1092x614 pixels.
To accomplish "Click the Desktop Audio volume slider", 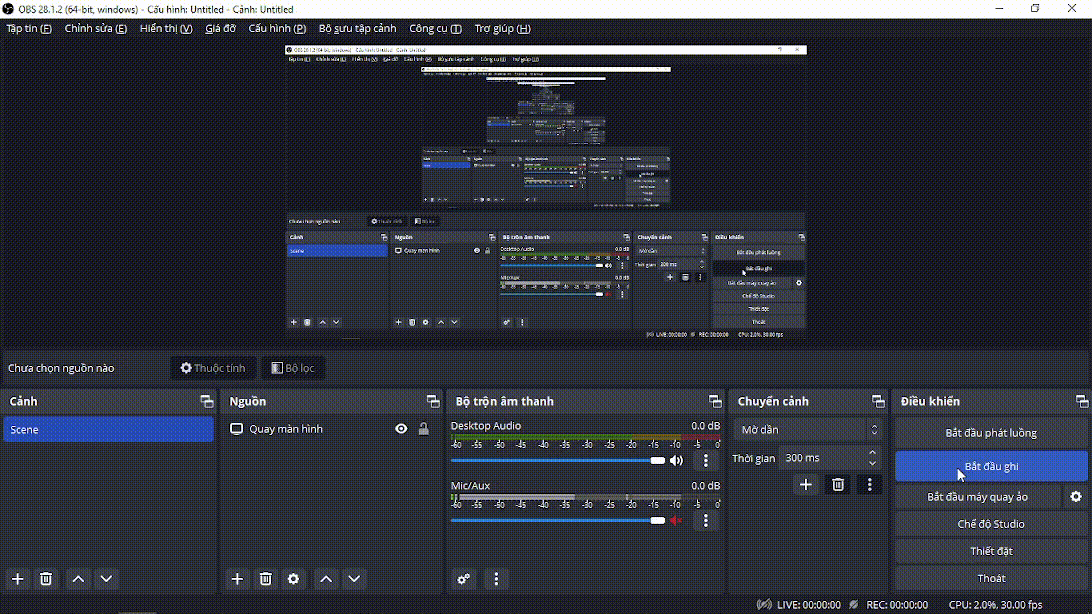I will coord(557,461).
